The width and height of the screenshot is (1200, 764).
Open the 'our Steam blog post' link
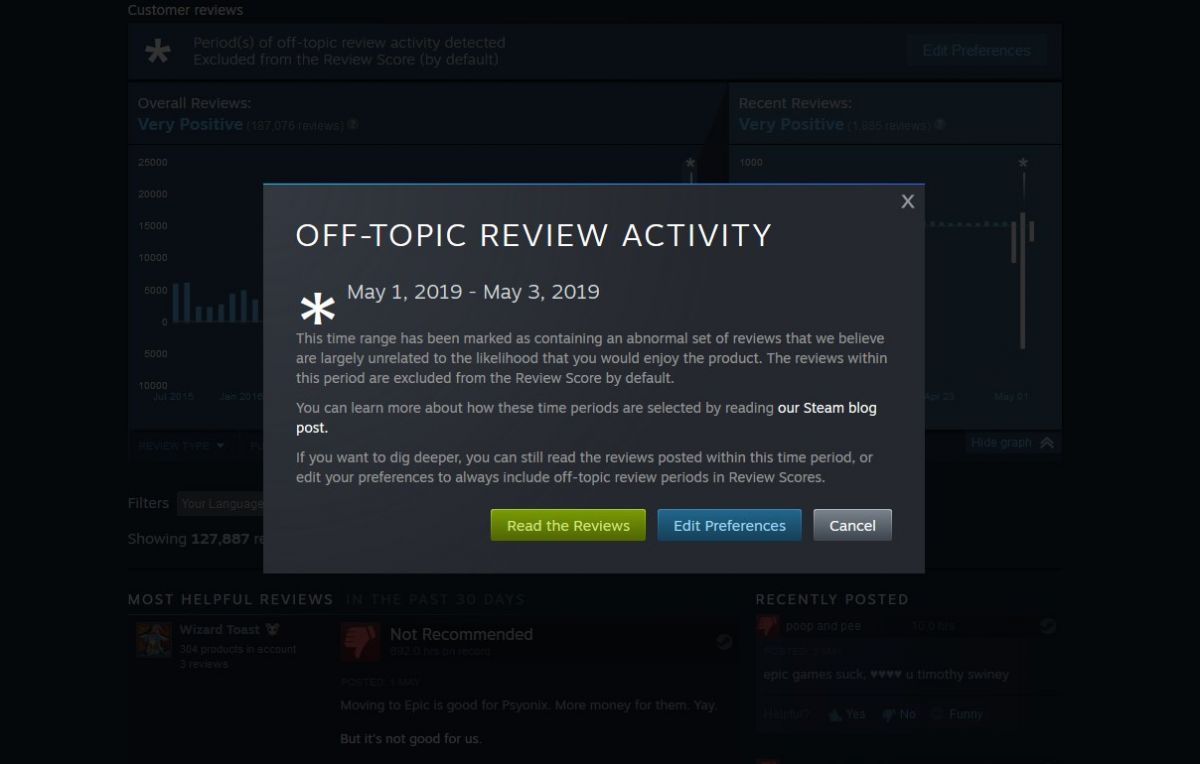(x=586, y=418)
